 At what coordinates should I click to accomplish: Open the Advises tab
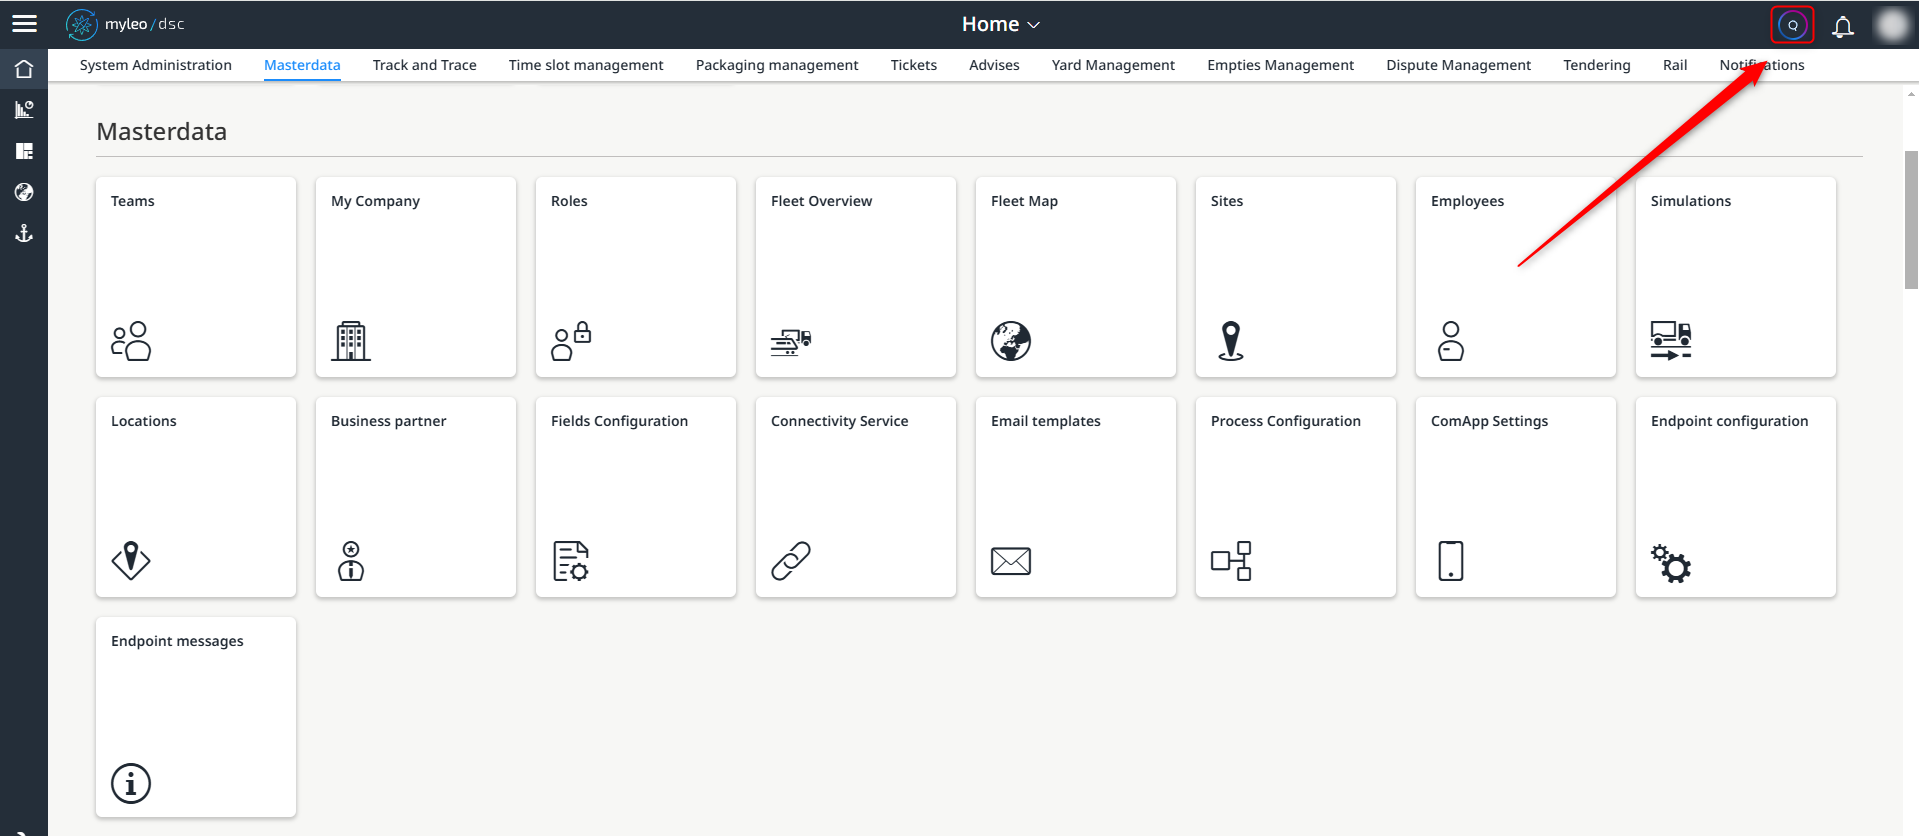tap(994, 65)
